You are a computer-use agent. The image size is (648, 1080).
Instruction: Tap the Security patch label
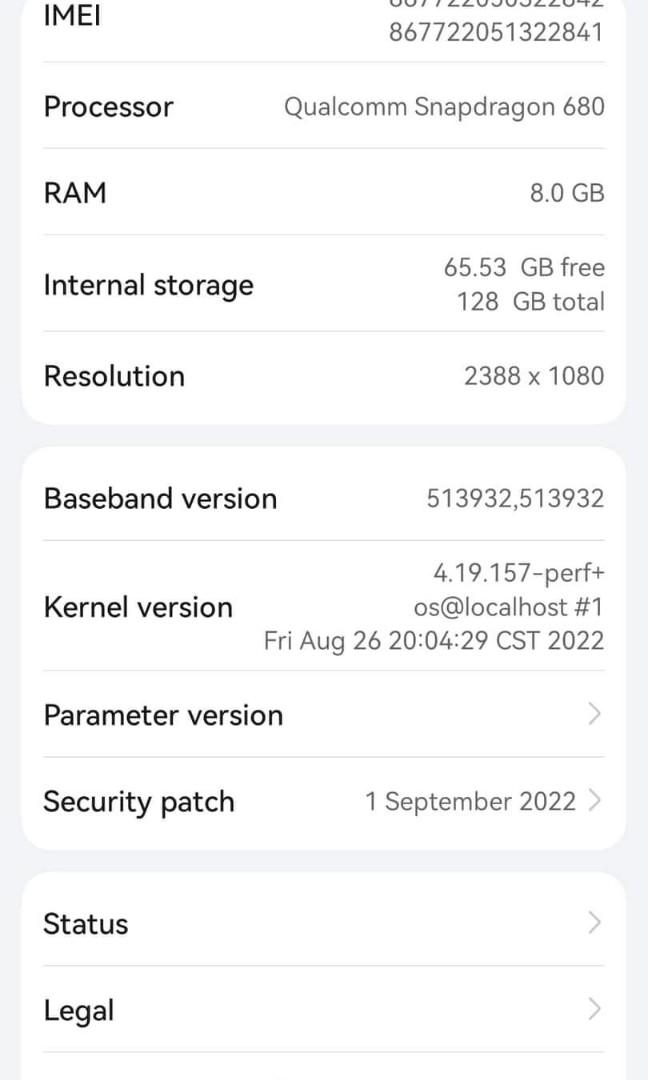[x=139, y=801]
